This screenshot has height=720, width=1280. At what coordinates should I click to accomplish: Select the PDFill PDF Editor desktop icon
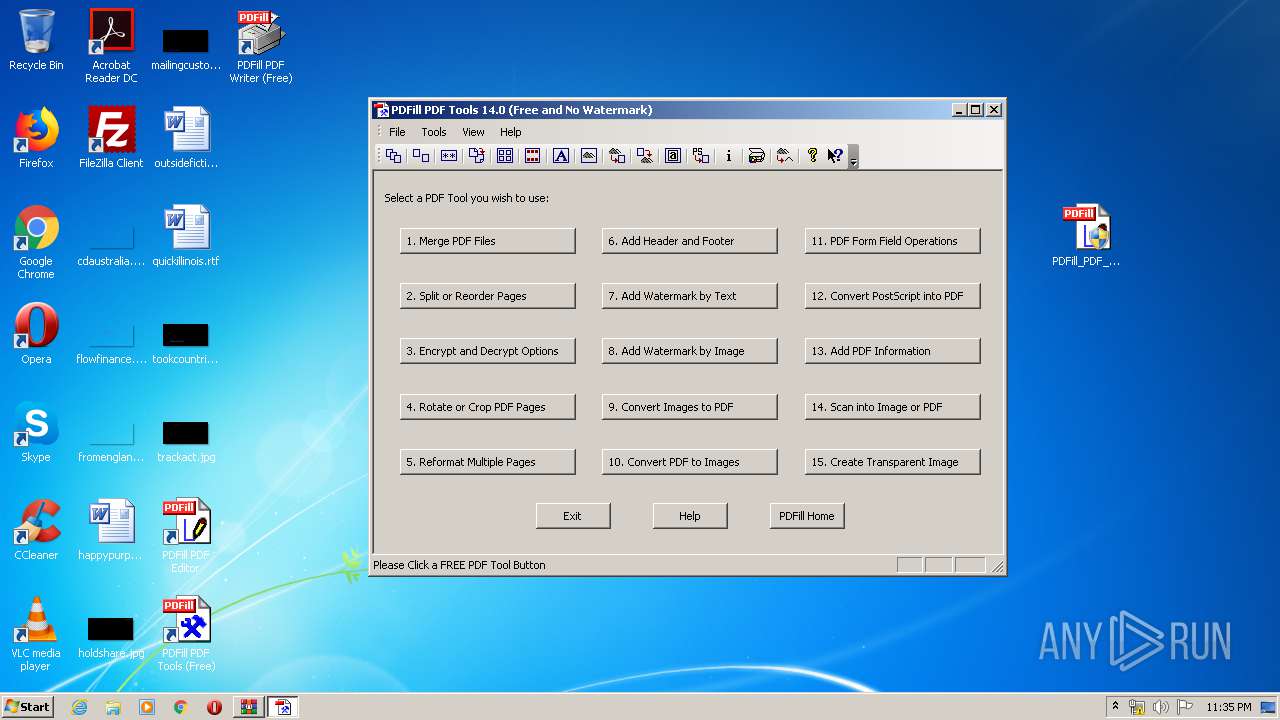[186, 536]
